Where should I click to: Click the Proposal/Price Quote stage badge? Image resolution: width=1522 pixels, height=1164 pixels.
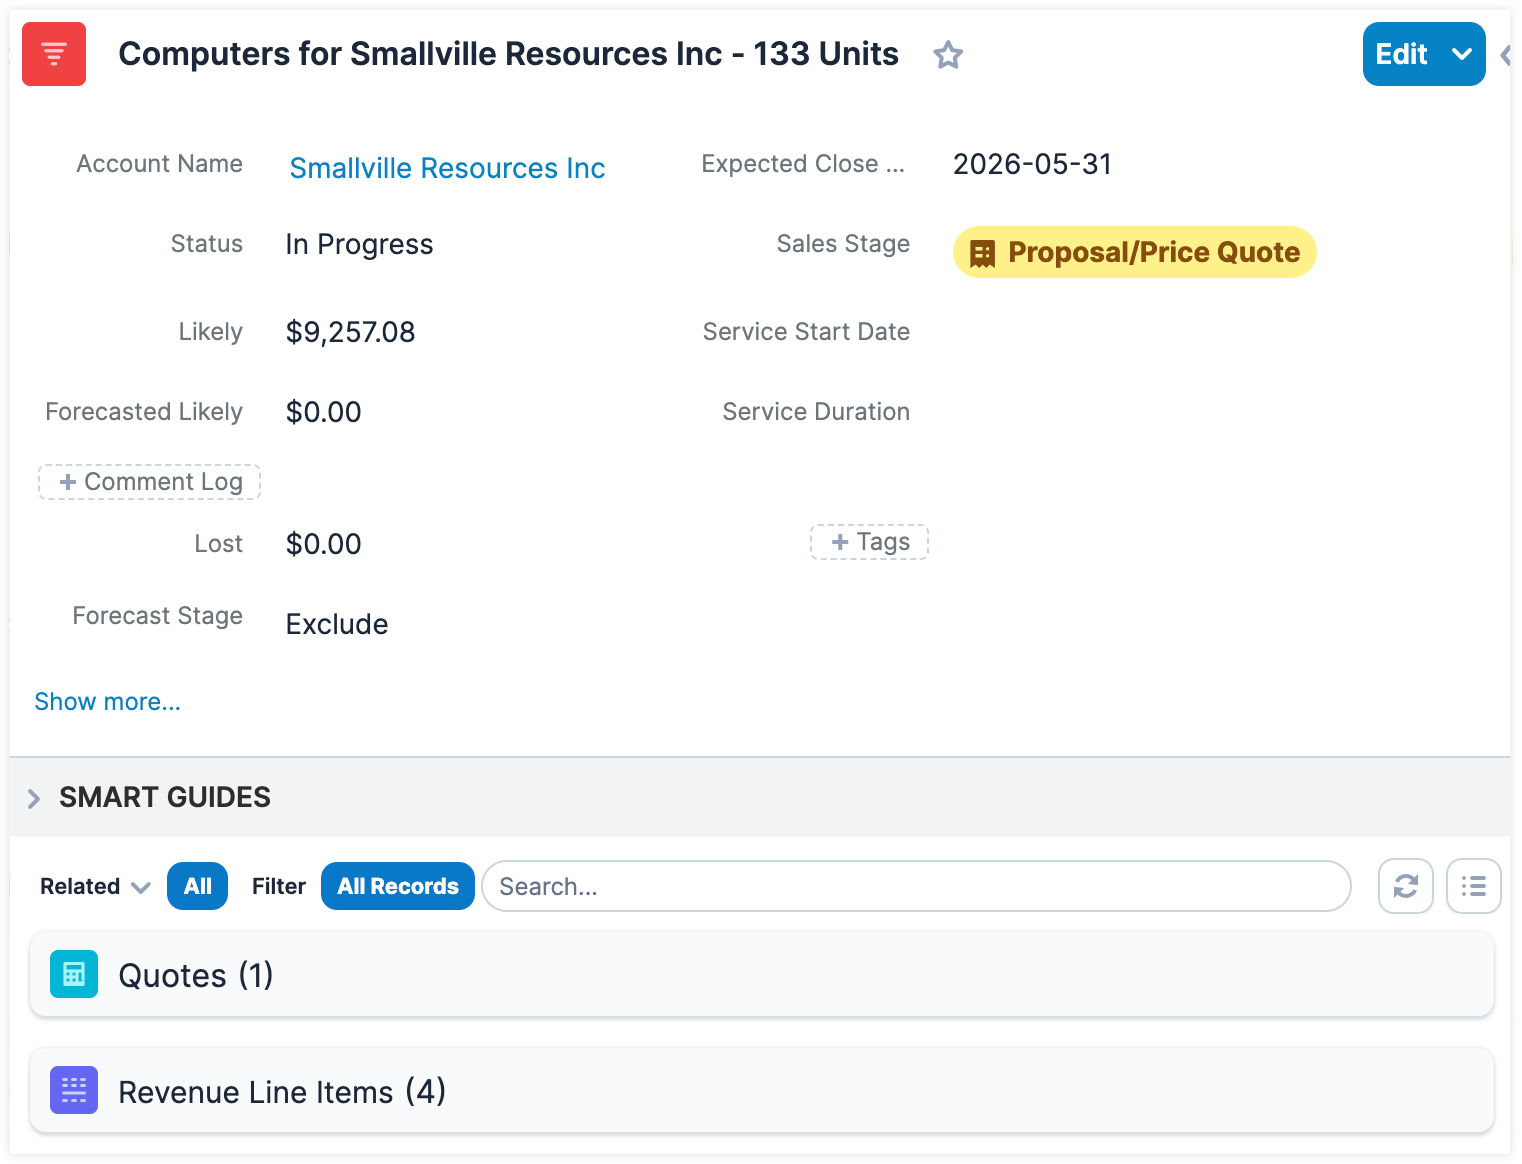point(1134,252)
